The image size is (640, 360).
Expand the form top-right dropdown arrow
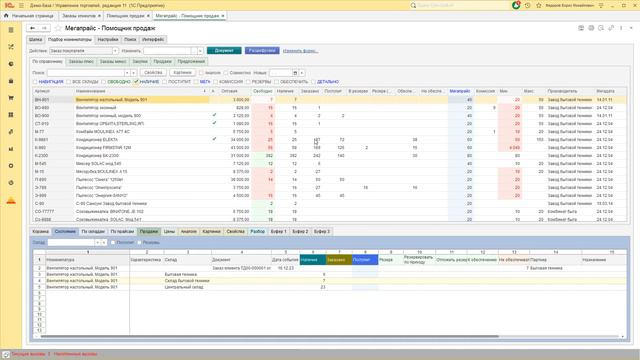(631, 28)
